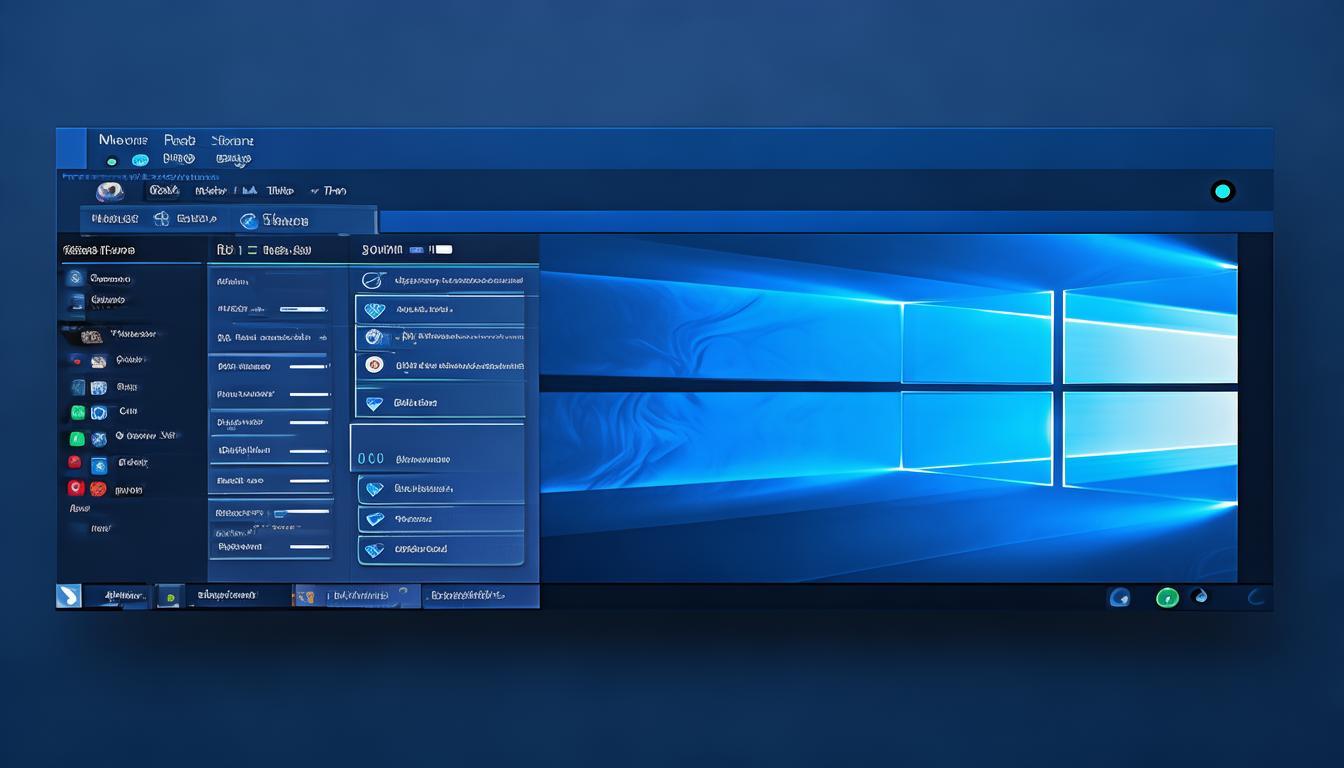Open the first menu in the title bar
The width and height of the screenshot is (1344, 768).
coord(123,141)
